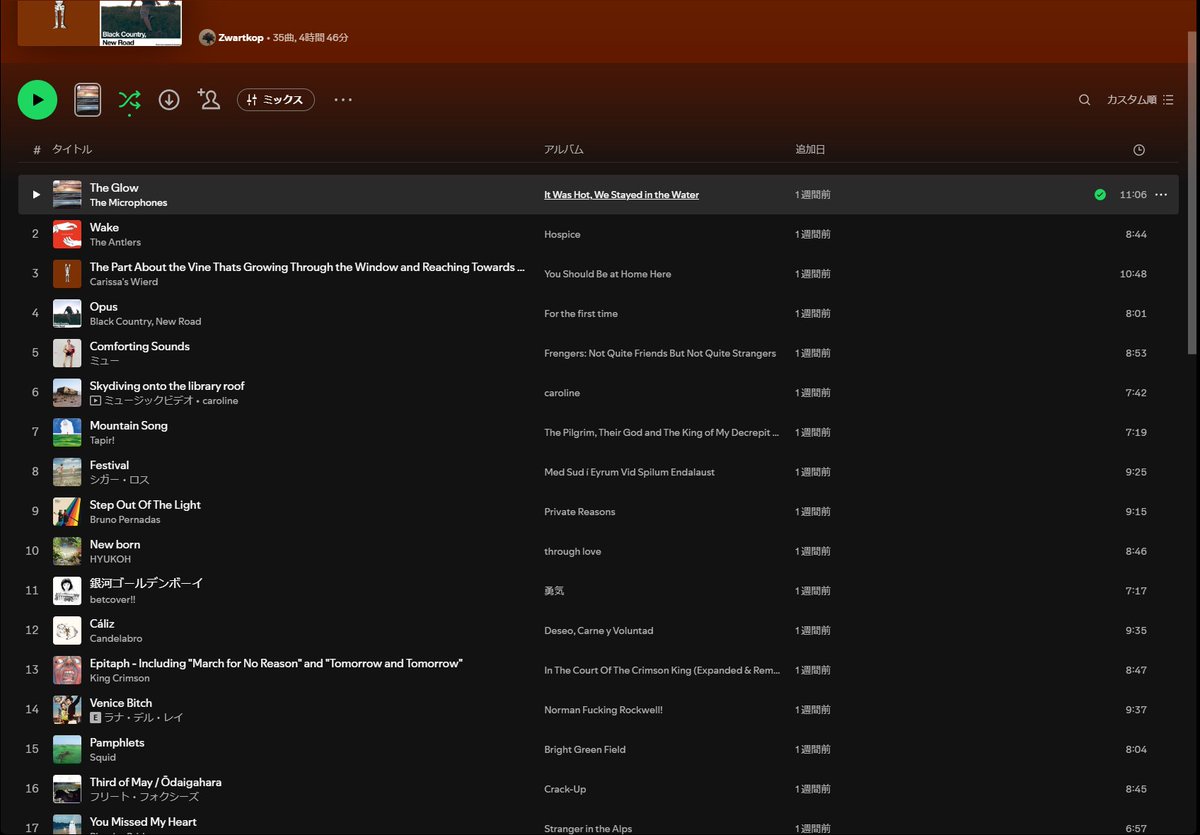Toggle shuffle playback
This screenshot has height=835, width=1200.
(x=129, y=100)
